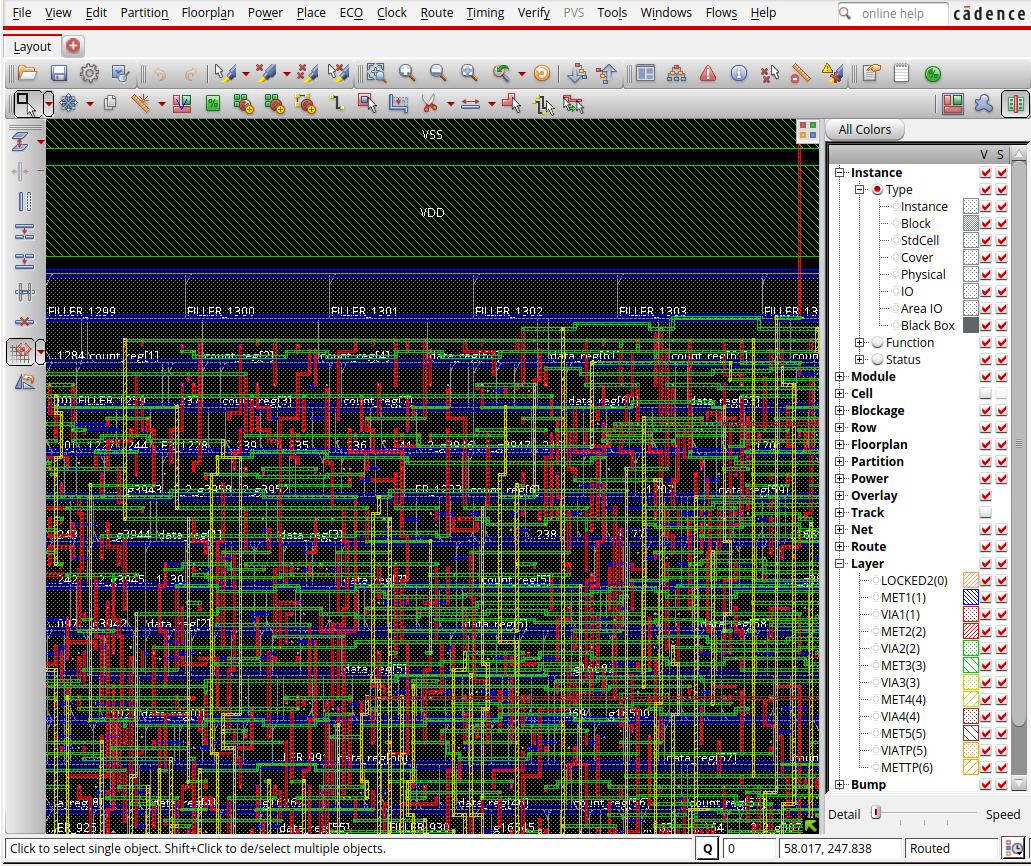
Task: Click the Q button in status bar
Action: [707, 848]
